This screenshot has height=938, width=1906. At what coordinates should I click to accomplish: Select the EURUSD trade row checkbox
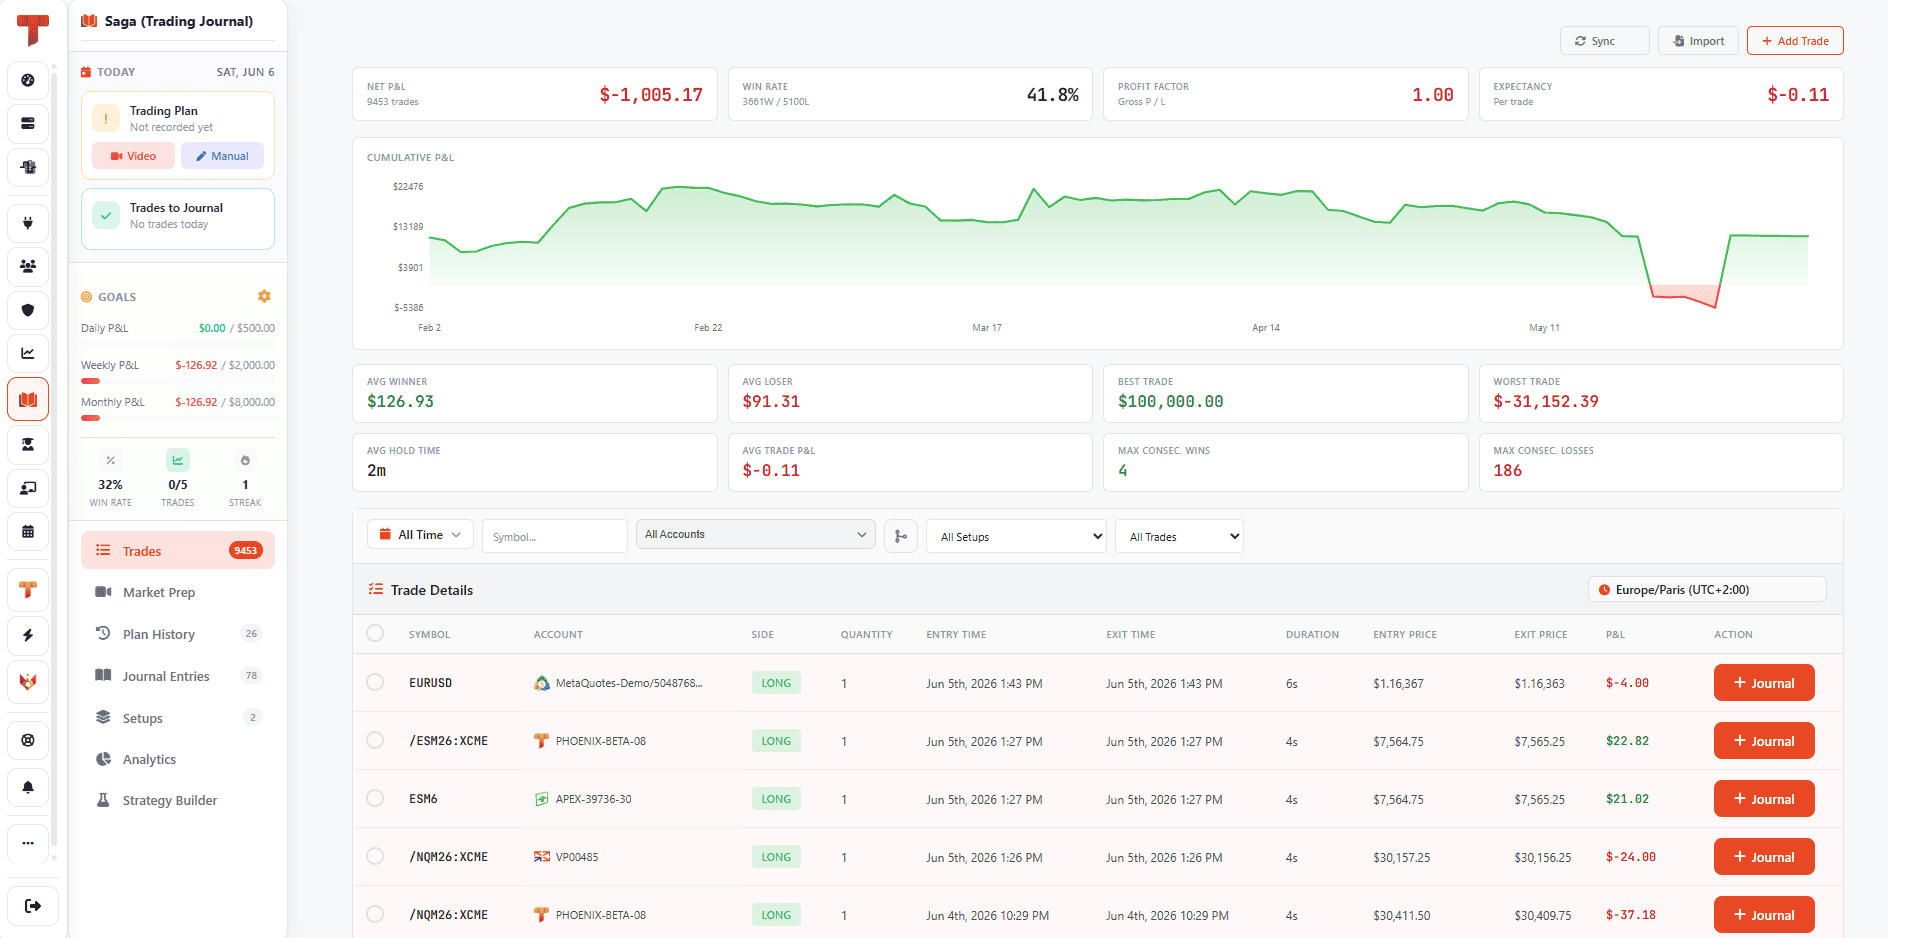point(375,682)
